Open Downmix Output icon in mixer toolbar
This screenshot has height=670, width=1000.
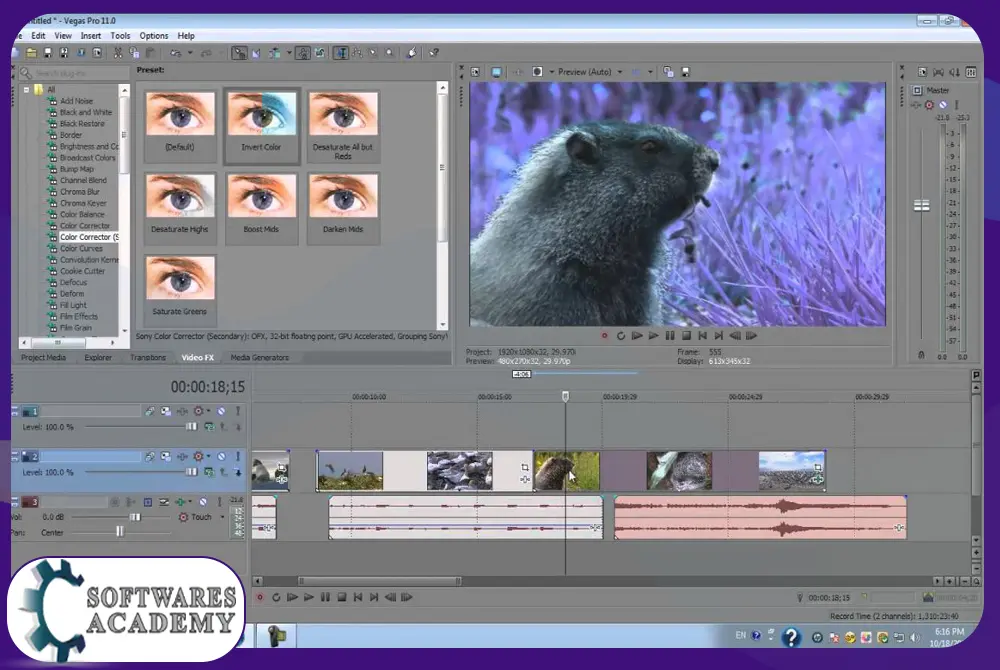tap(938, 72)
